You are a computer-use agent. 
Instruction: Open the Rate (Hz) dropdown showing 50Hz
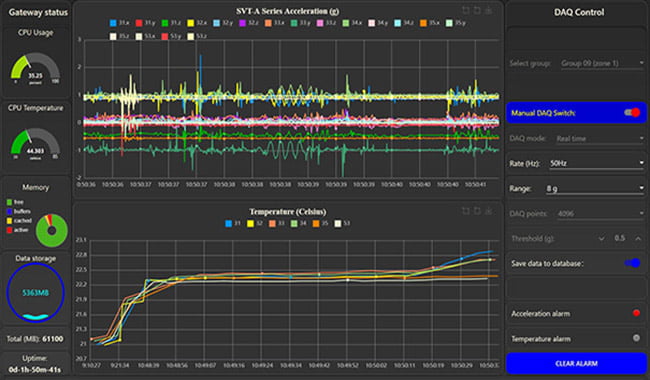pos(596,163)
